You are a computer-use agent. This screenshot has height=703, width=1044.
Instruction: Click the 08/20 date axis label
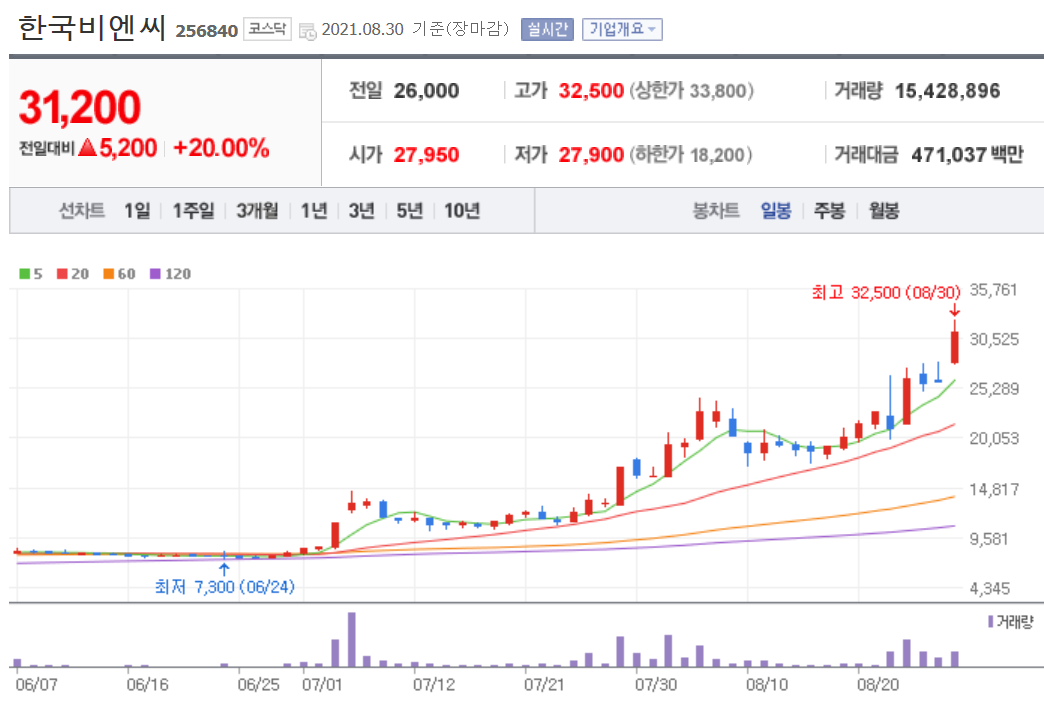pyautogui.click(x=878, y=684)
